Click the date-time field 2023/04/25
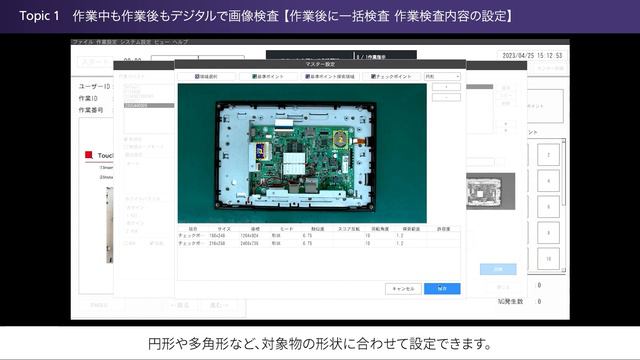640x360 pixels. coord(532,55)
